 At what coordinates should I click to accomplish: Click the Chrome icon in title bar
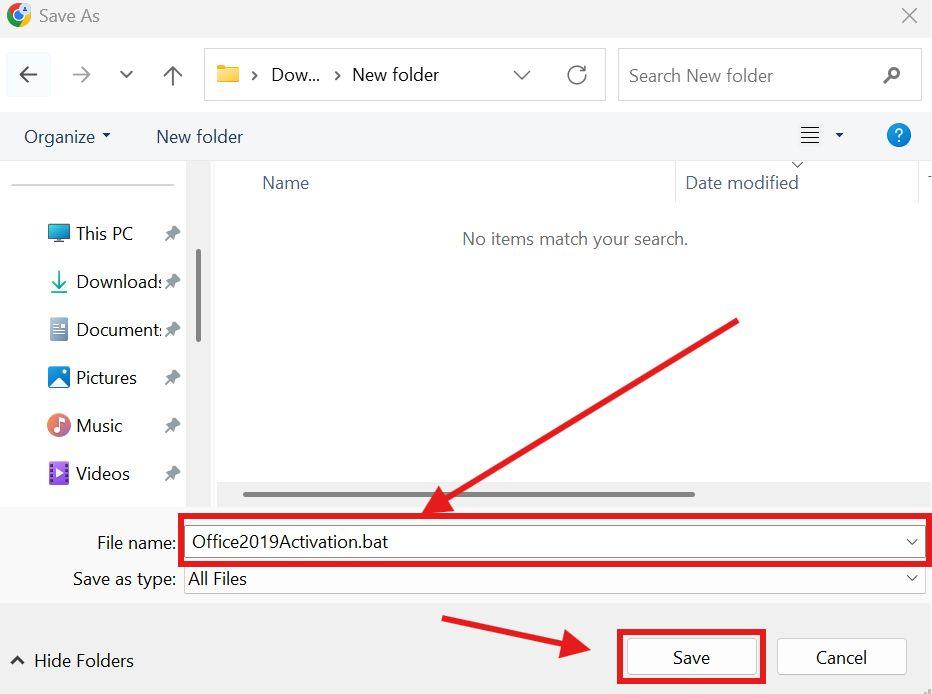coord(18,15)
